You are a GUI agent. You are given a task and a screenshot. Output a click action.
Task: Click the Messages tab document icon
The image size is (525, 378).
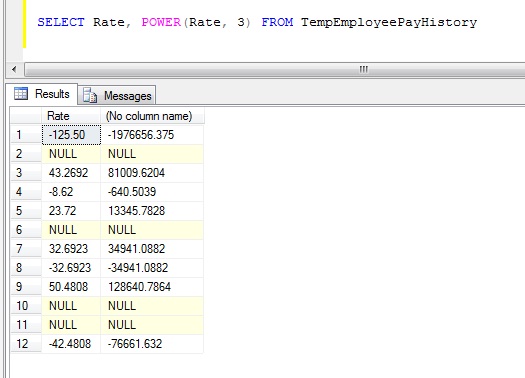(x=90, y=95)
